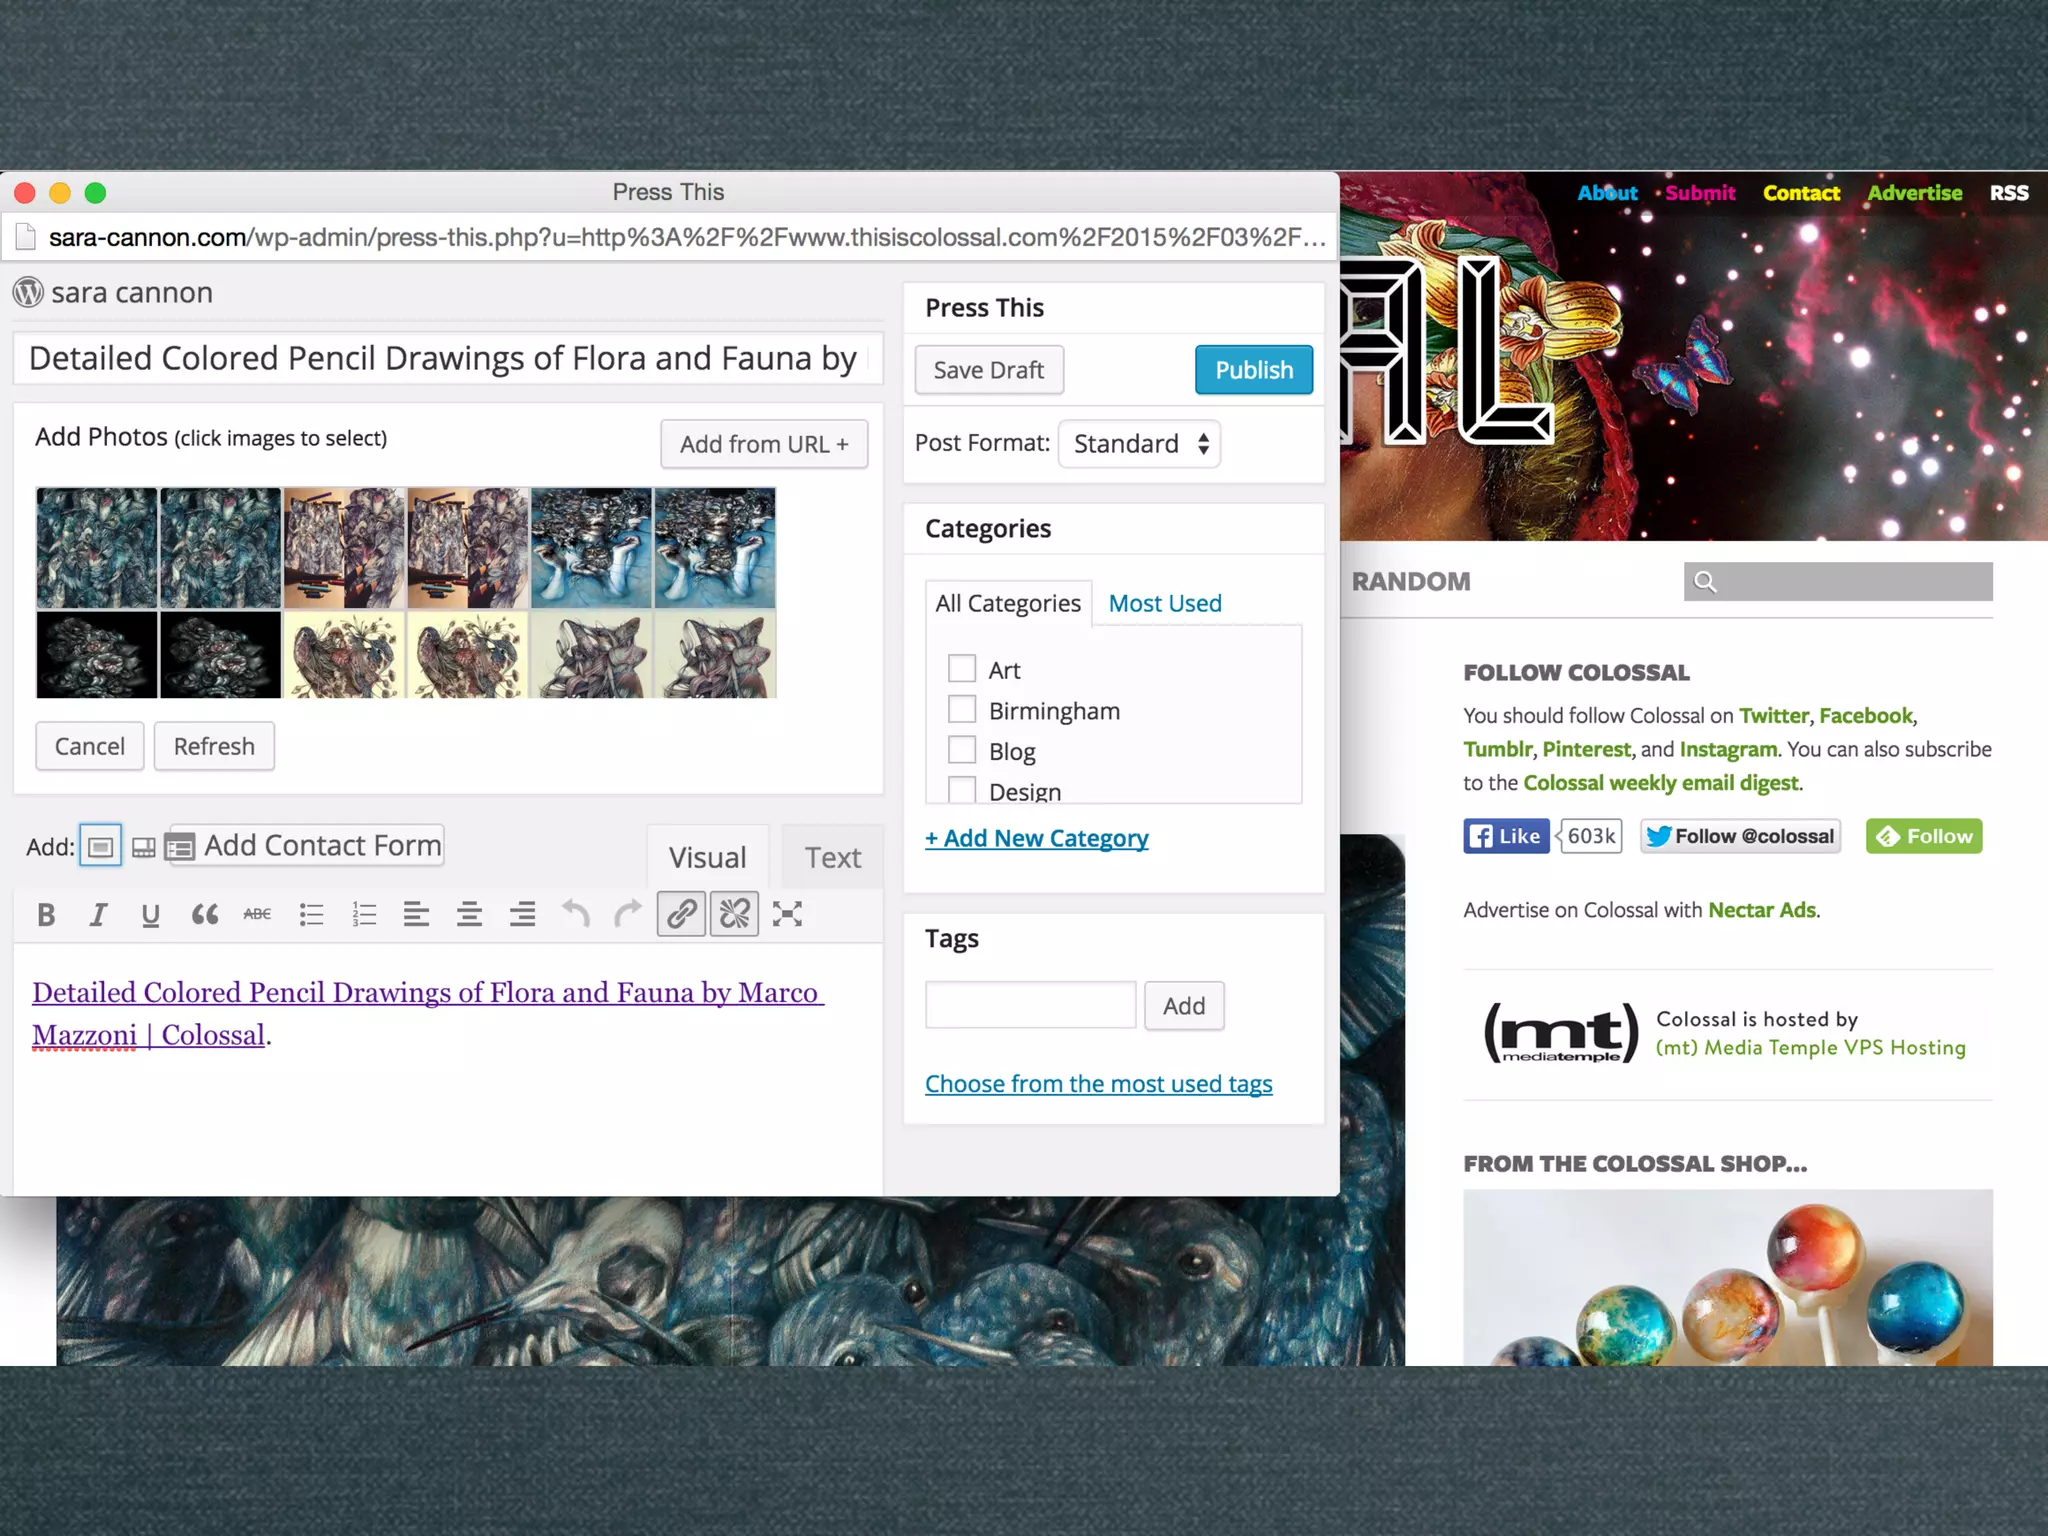Click the insert link icon
The height and width of the screenshot is (1536, 2048).
(x=681, y=914)
